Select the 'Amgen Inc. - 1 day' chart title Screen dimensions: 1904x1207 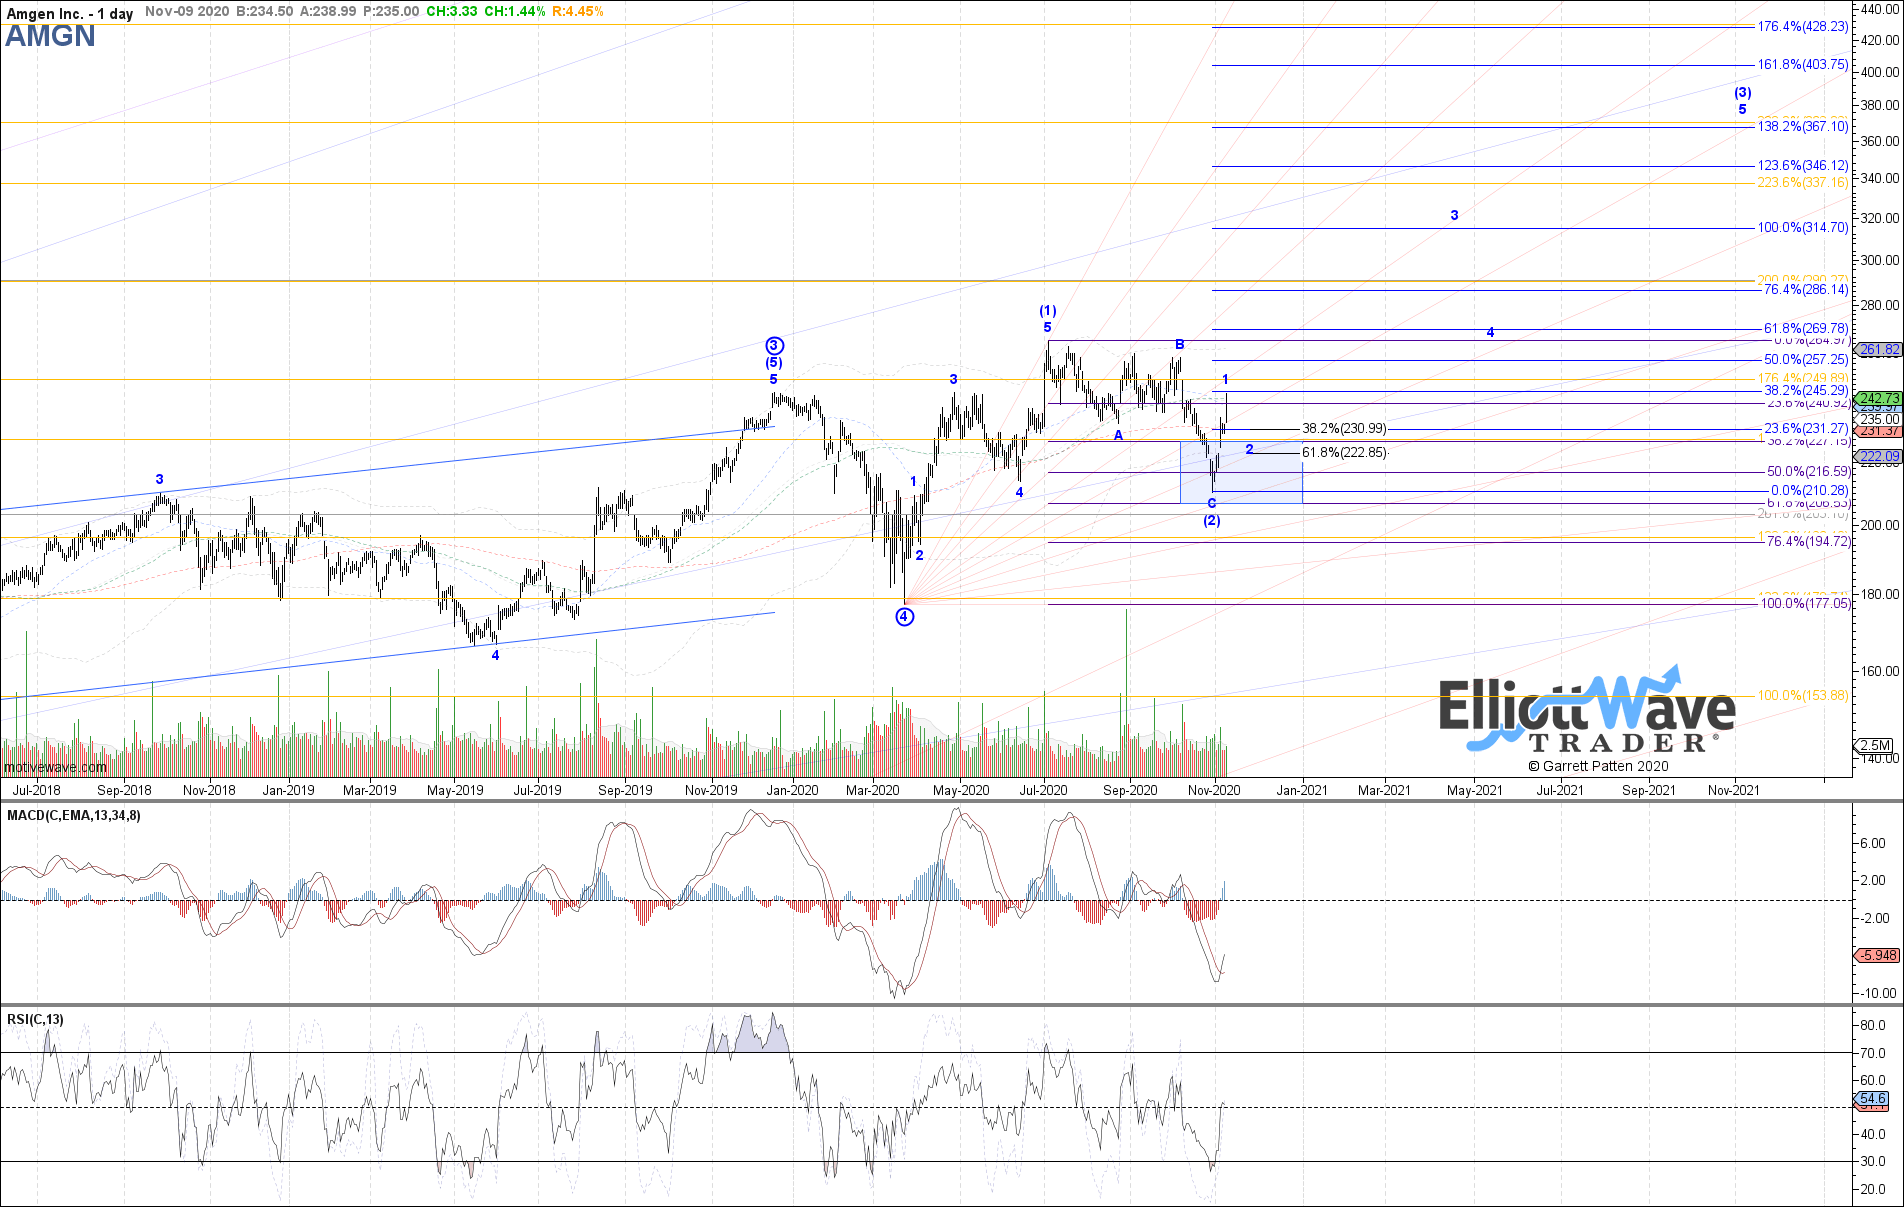70,13
